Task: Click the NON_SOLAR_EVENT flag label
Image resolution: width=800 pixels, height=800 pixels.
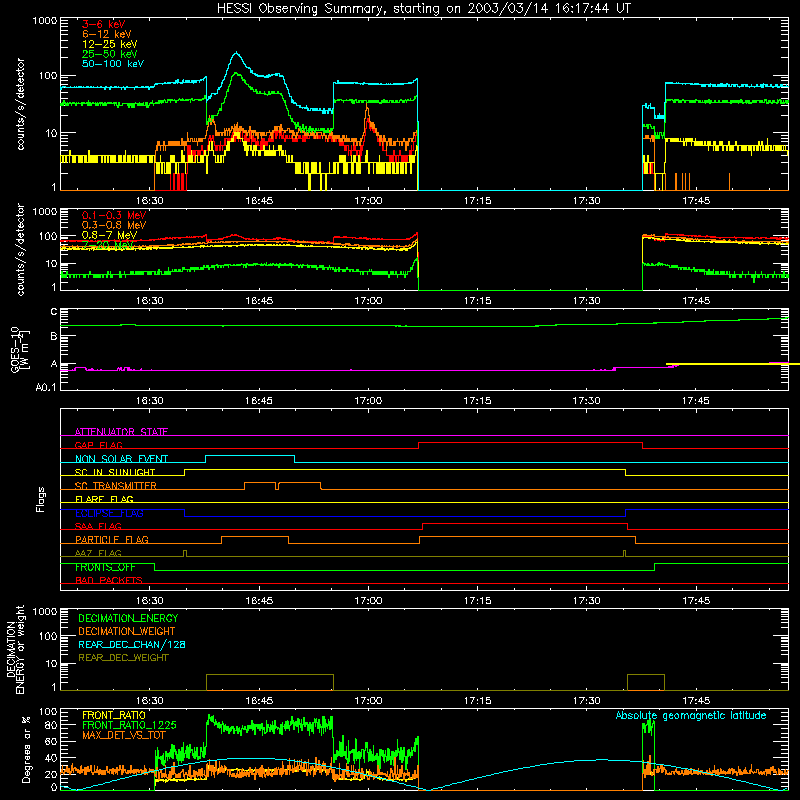Action: point(121,459)
